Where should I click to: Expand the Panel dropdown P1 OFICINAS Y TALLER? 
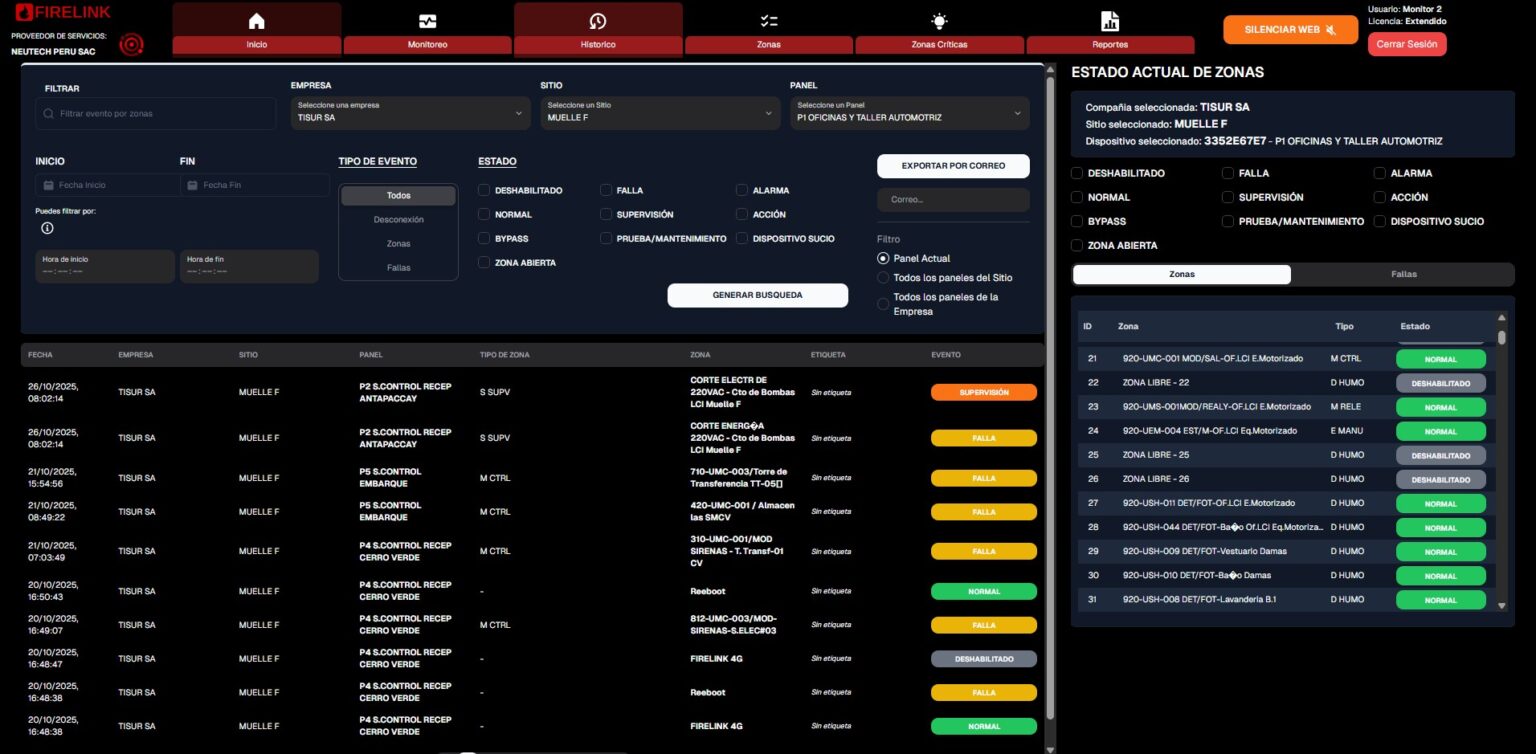point(909,113)
